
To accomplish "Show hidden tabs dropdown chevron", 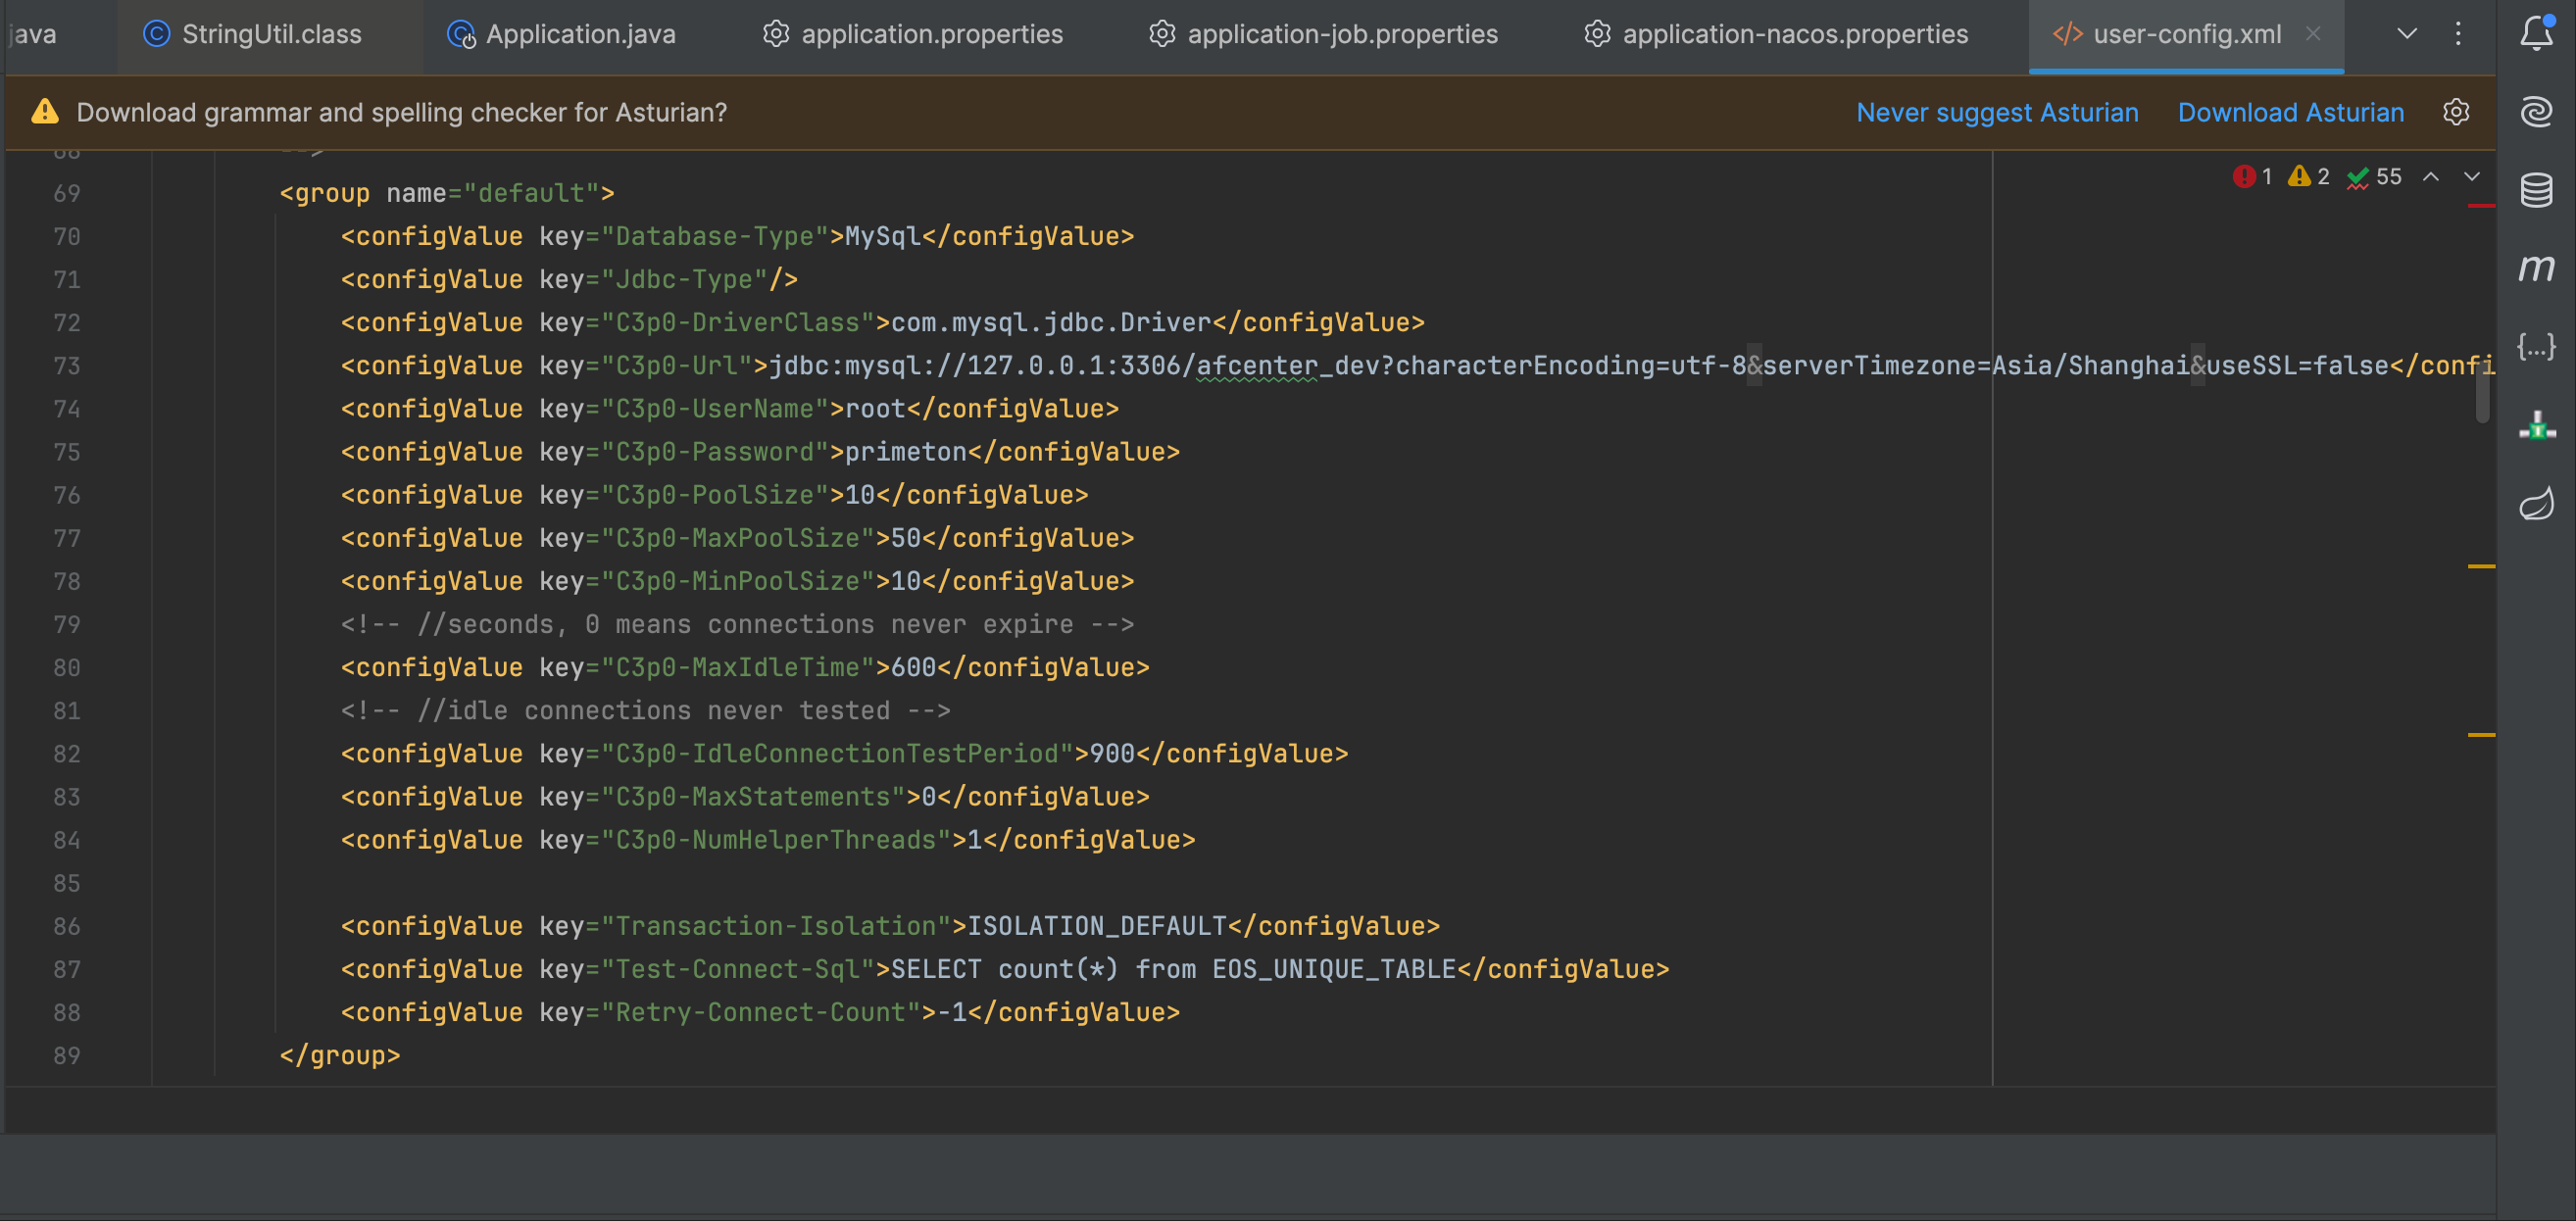I will point(2407,33).
